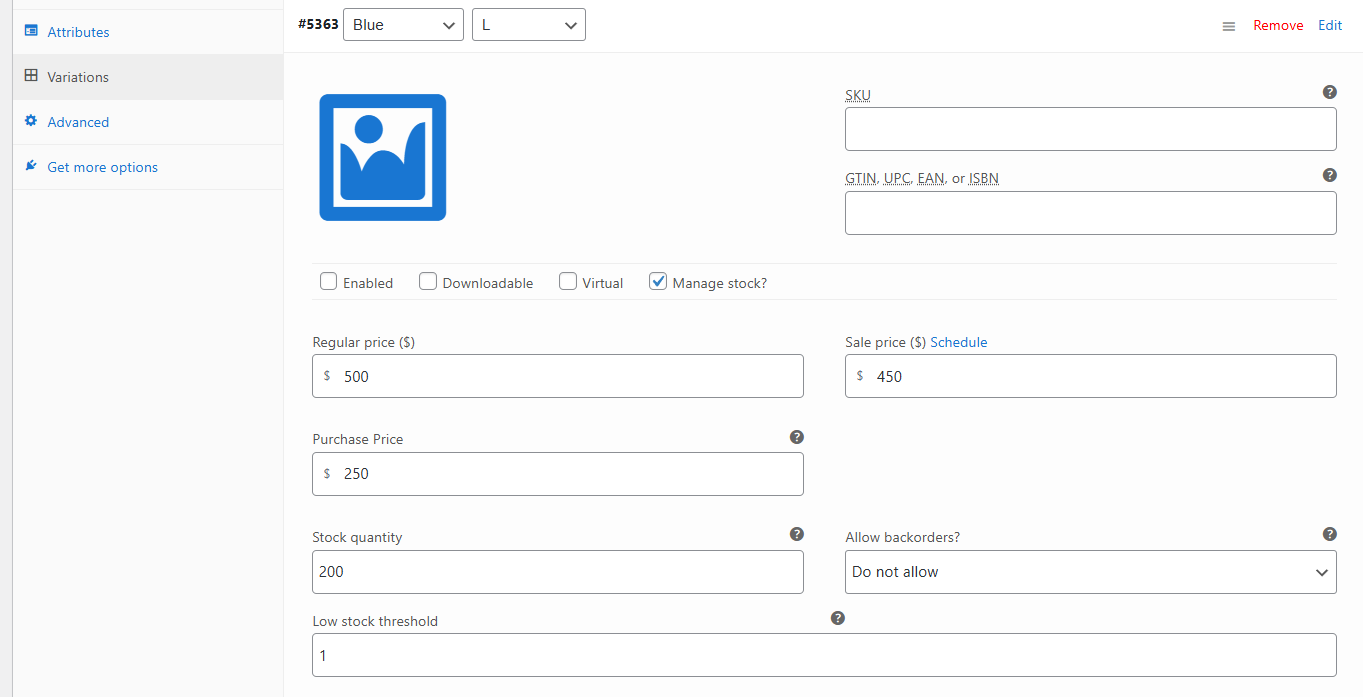The width and height of the screenshot is (1363, 697).
Task: Expand the Allow backorders dropdown
Action: click(x=1090, y=572)
